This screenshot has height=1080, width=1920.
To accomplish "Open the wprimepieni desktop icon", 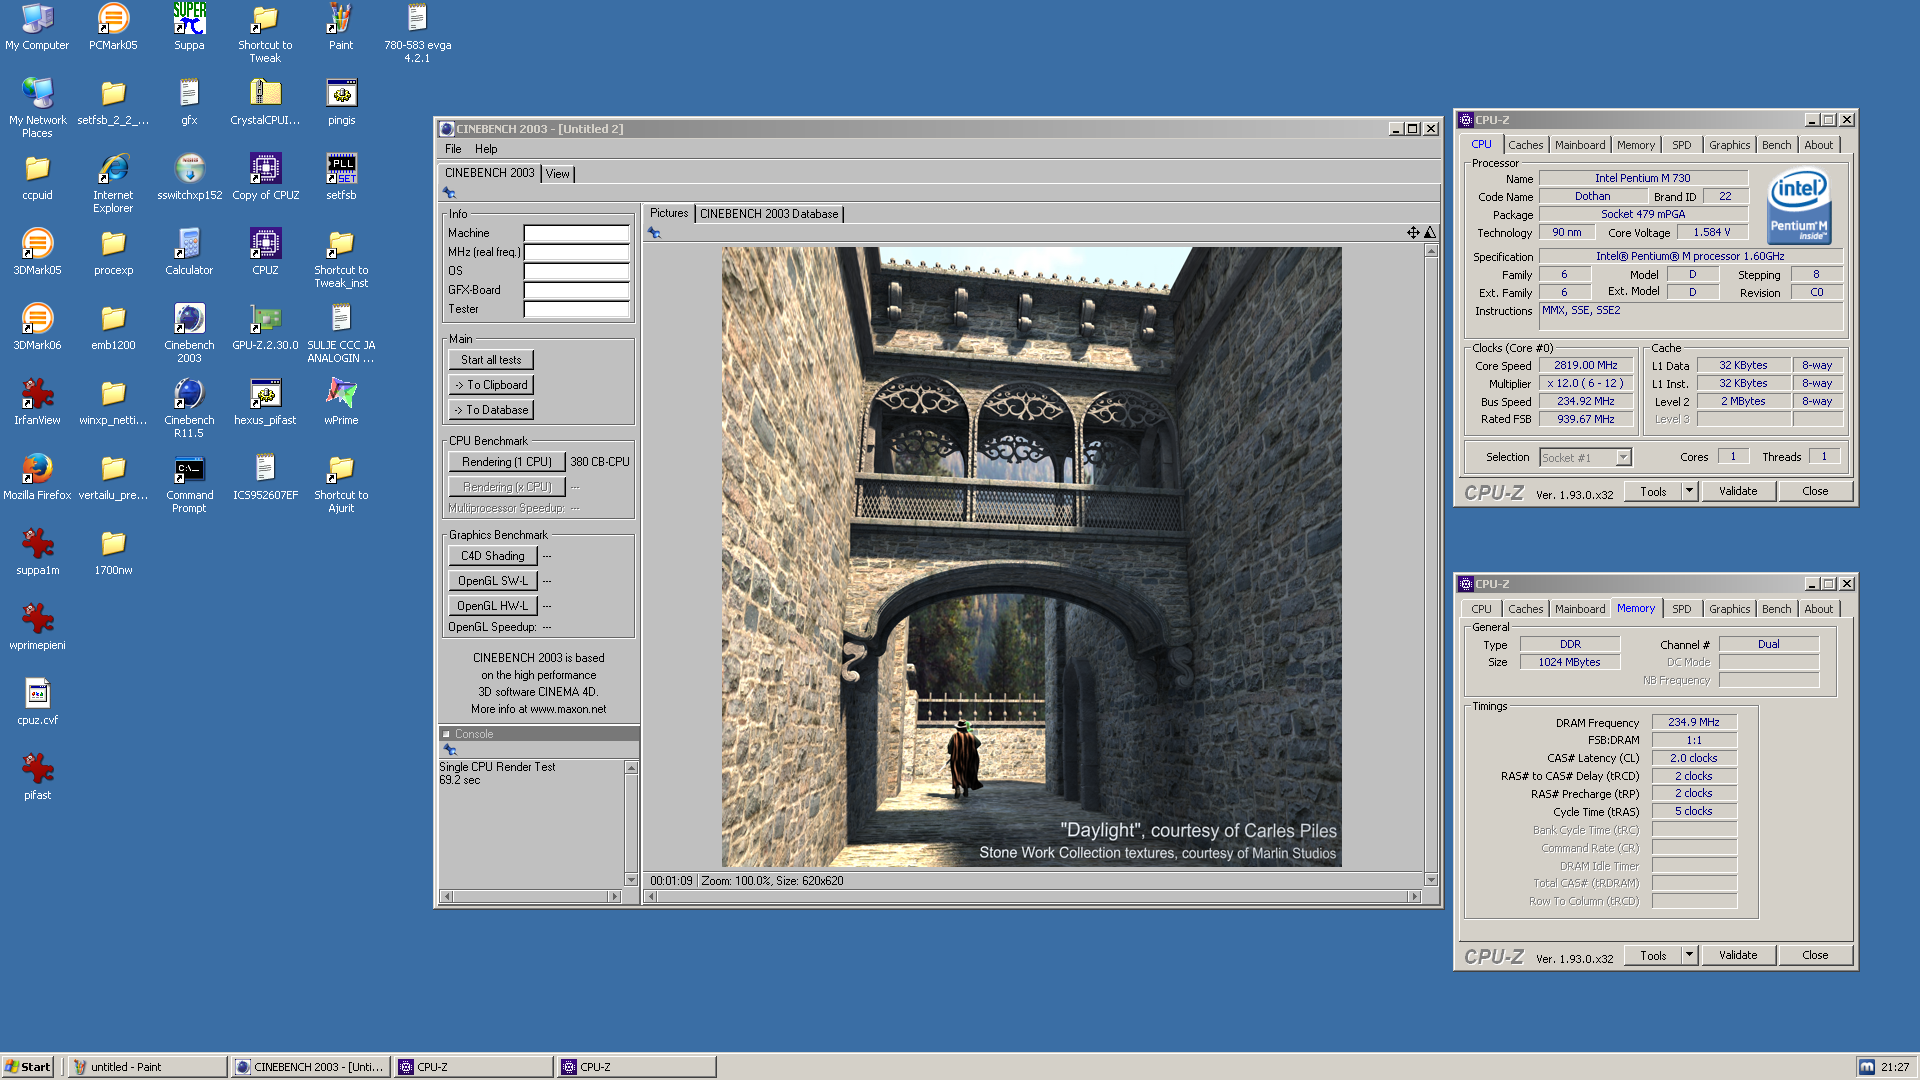I will 37,627.
